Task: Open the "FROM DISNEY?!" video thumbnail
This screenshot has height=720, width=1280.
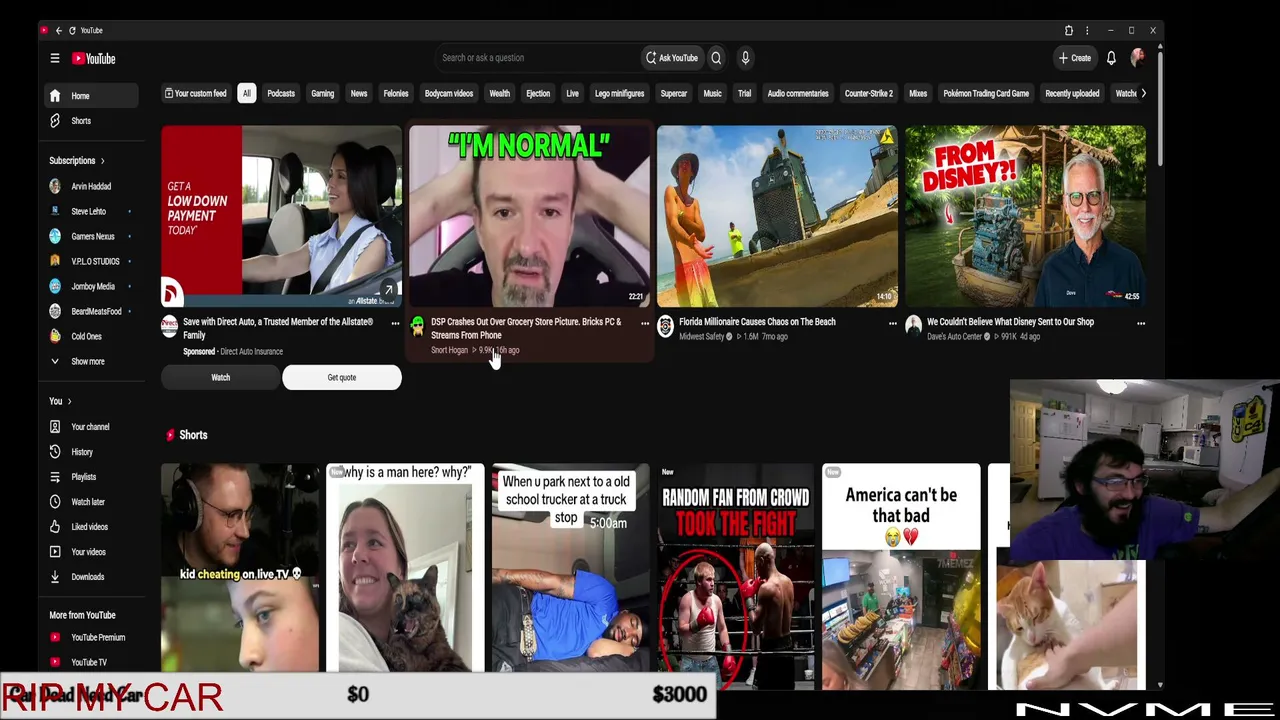Action: pos(1025,215)
